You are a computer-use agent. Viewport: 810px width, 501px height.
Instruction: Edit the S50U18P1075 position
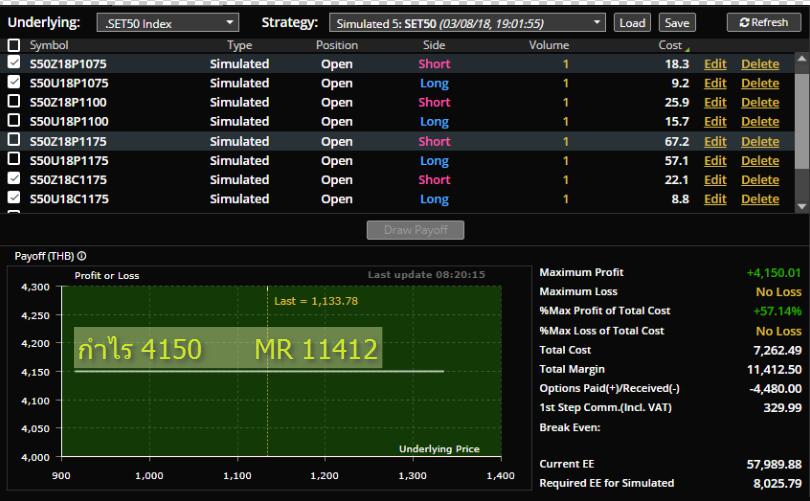pyautogui.click(x=715, y=83)
